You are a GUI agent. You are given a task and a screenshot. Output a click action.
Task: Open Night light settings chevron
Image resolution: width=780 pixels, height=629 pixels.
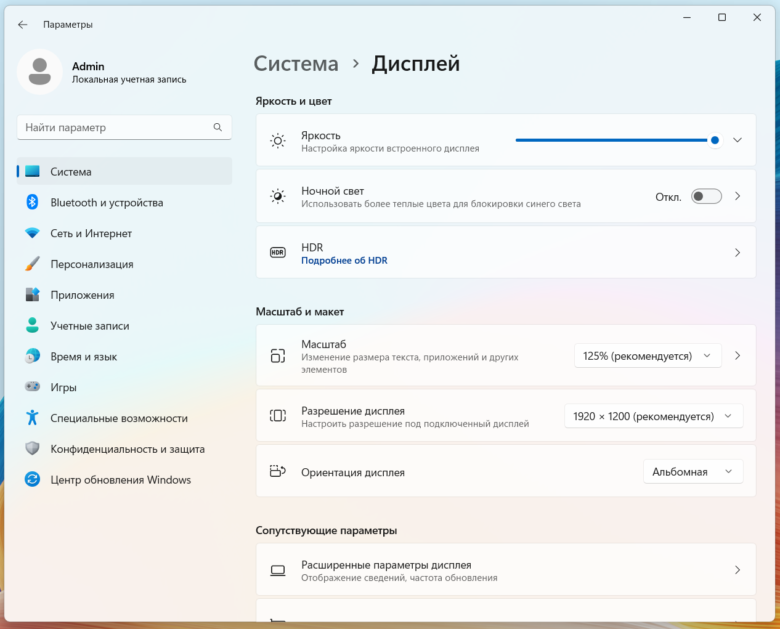point(737,197)
